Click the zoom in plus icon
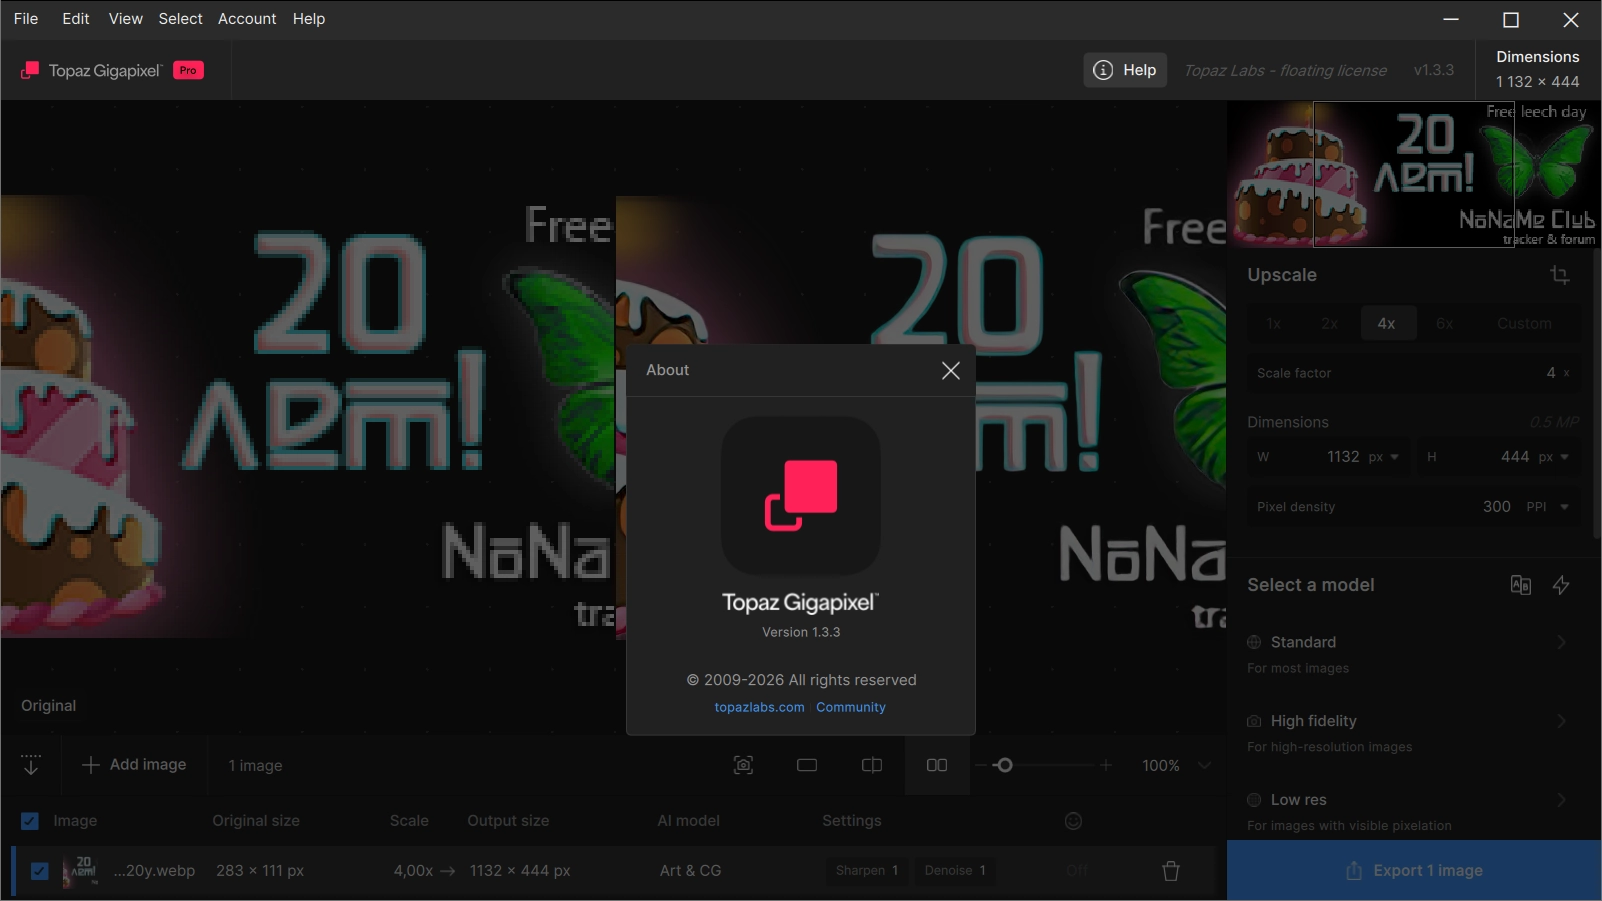This screenshot has height=901, width=1602. pos(1106,766)
